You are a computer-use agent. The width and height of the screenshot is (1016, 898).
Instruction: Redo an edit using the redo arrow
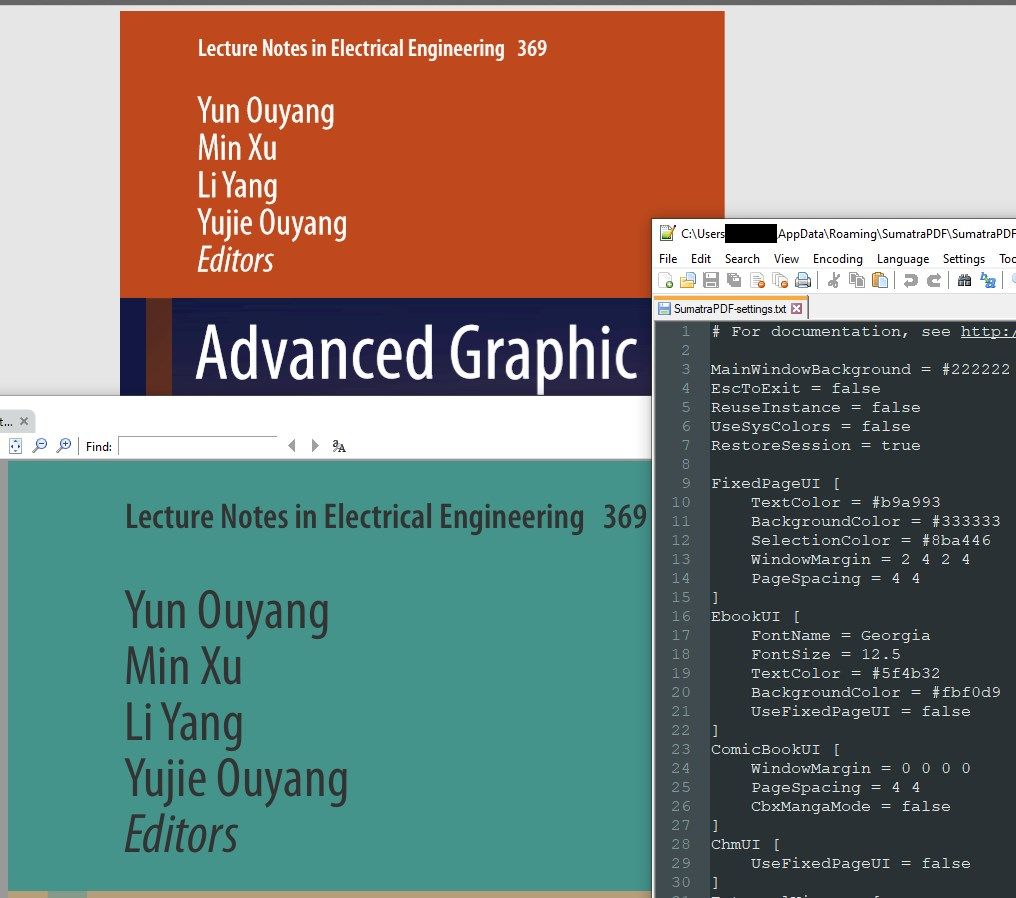click(x=935, y=282)
